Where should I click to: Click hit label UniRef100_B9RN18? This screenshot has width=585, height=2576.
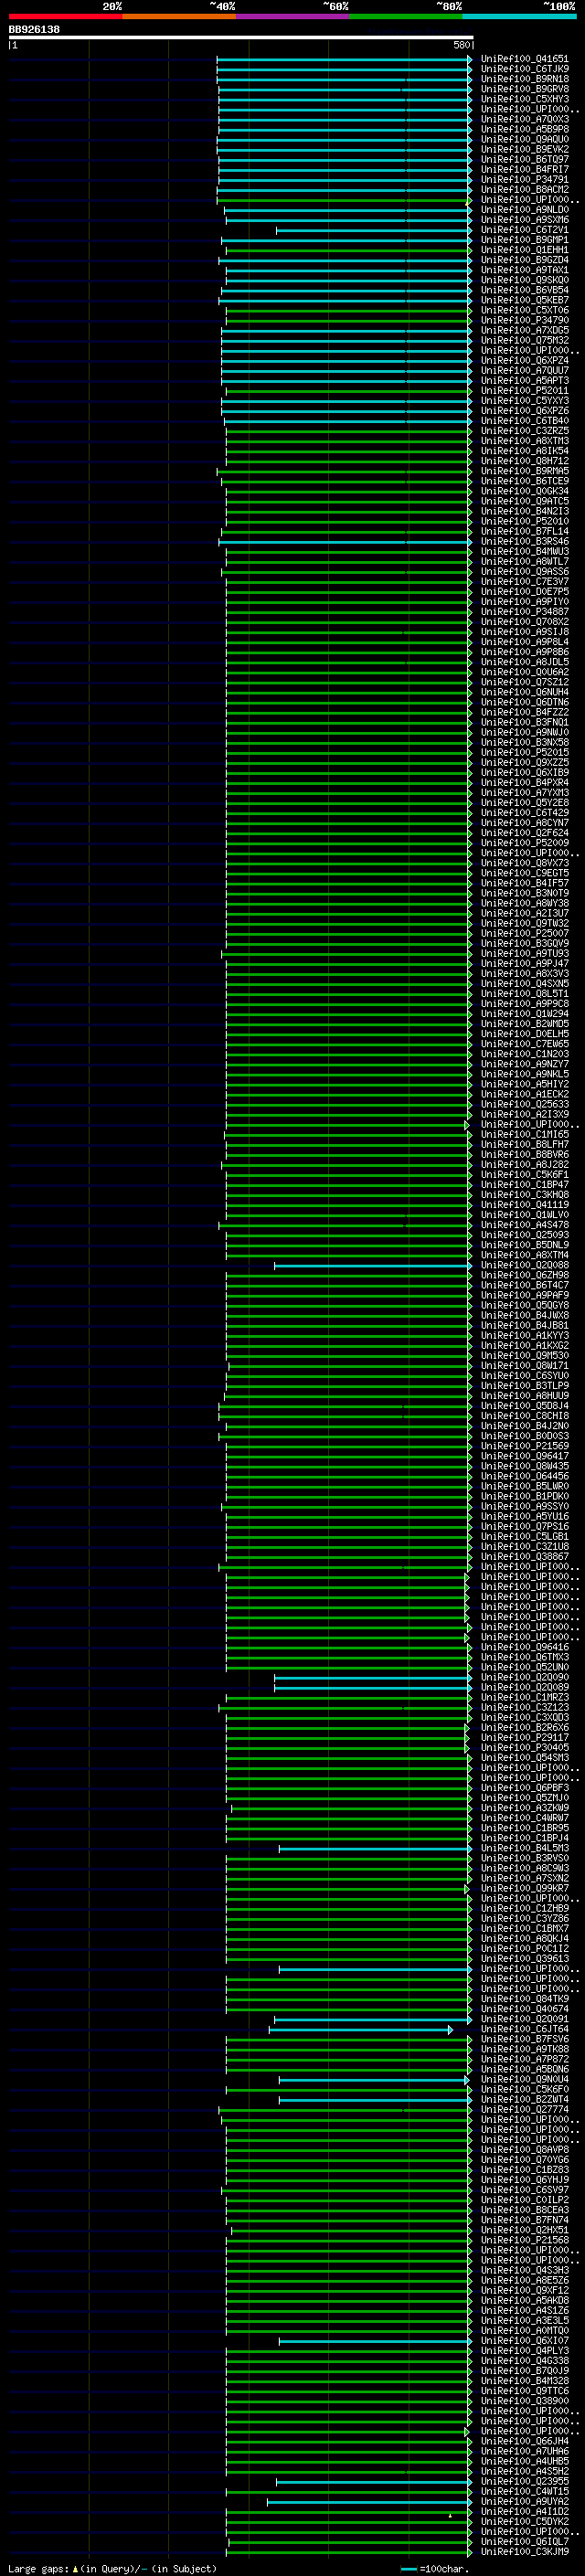(524, 79)
